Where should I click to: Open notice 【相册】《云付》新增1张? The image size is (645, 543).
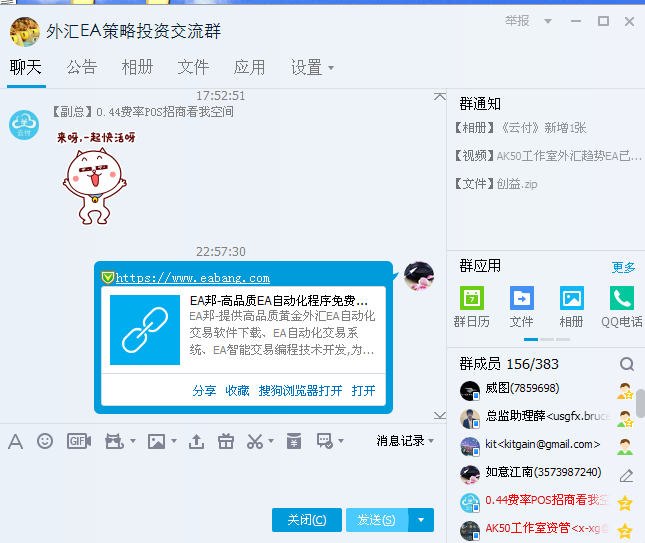(520, 128)
